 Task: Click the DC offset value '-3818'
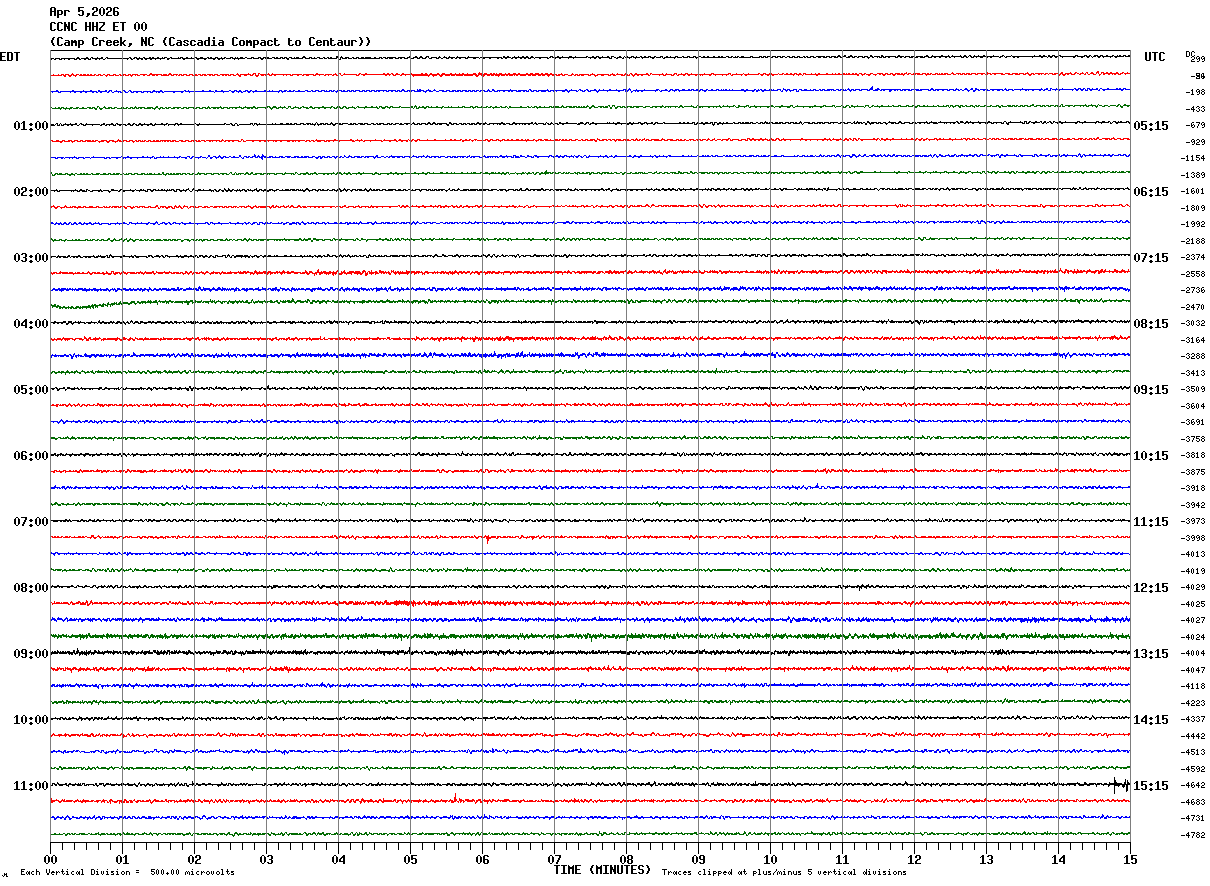point(1194,456)
